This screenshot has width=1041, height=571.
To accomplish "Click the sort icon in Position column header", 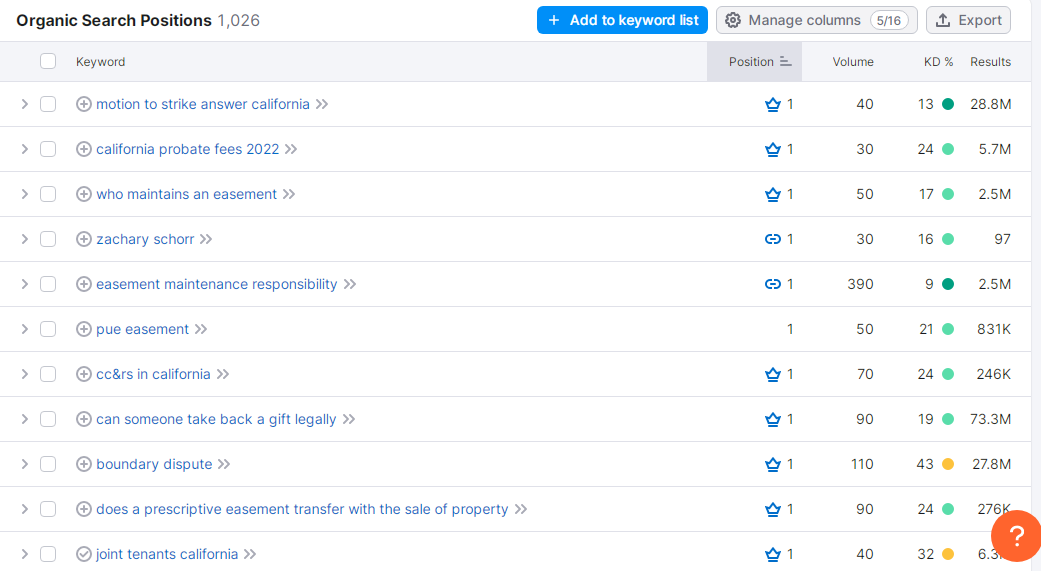I will coord(785,62).
